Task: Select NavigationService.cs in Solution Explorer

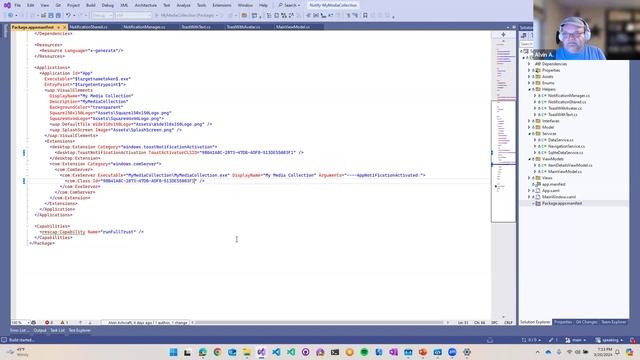Action: tap(566, 146)
